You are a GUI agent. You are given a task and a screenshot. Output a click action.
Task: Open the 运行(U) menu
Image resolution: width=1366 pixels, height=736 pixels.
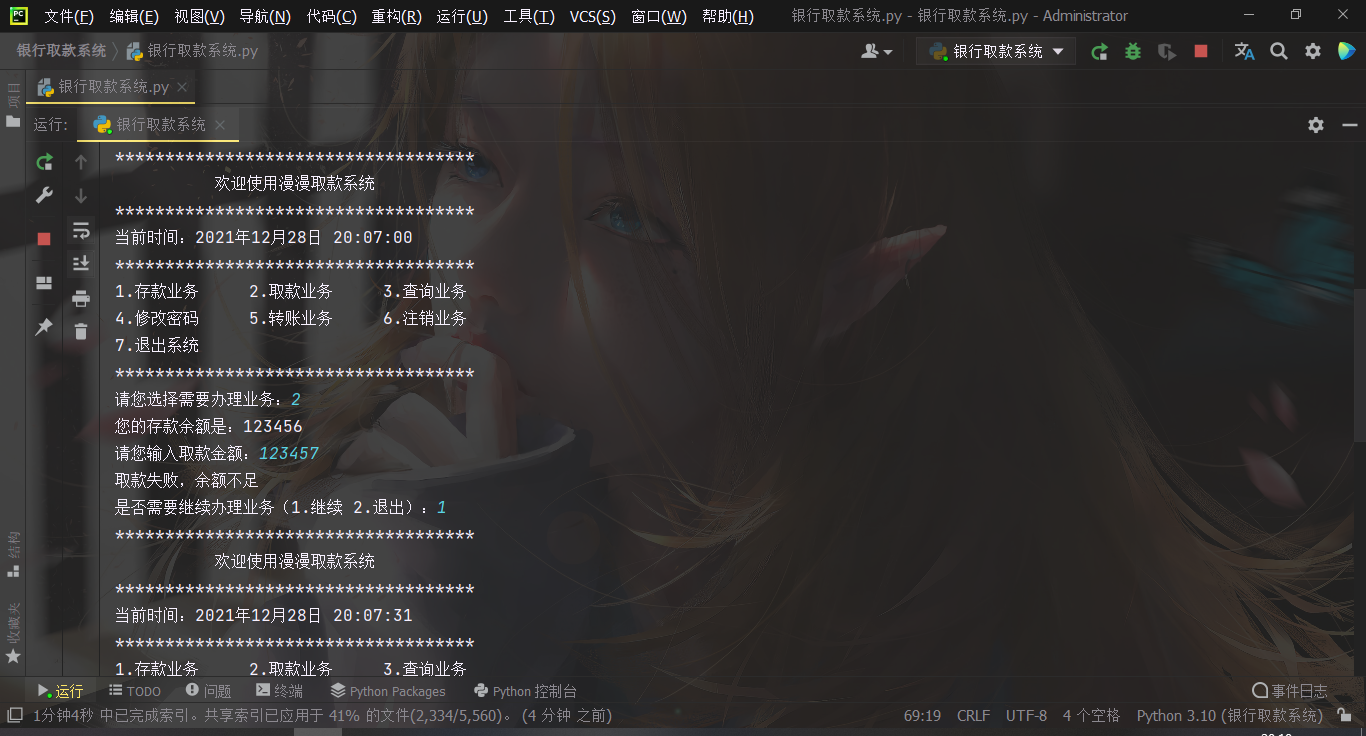pyautogui.click(x=462, y=16)
